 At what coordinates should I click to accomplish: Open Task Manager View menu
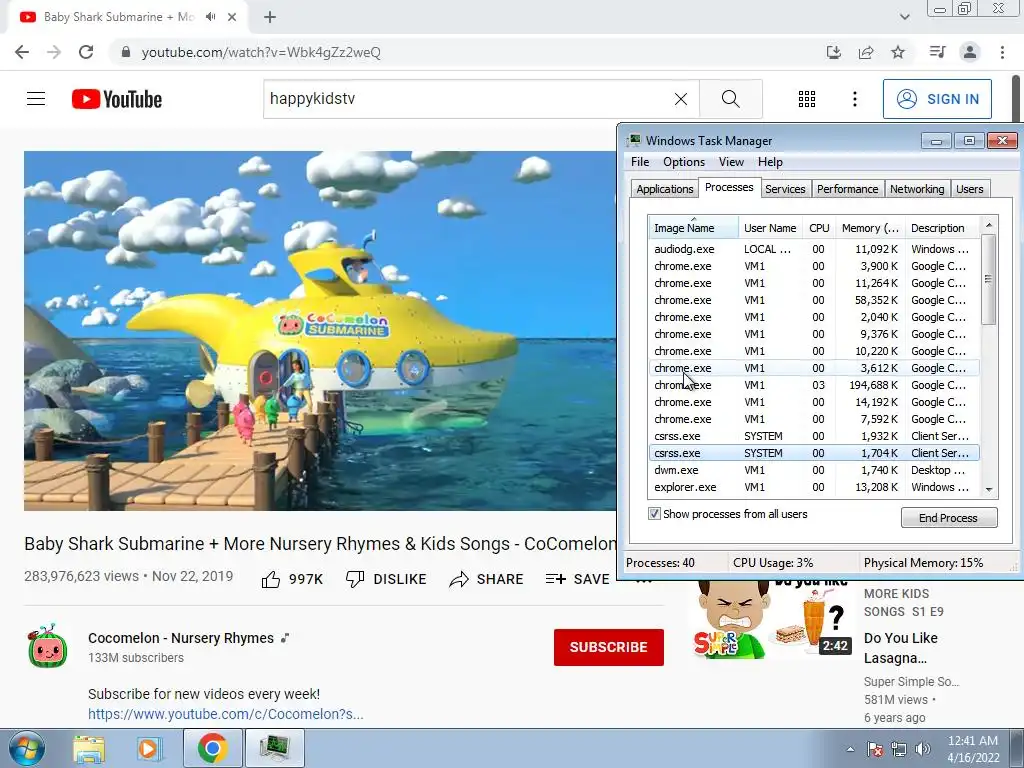(731, 162)
